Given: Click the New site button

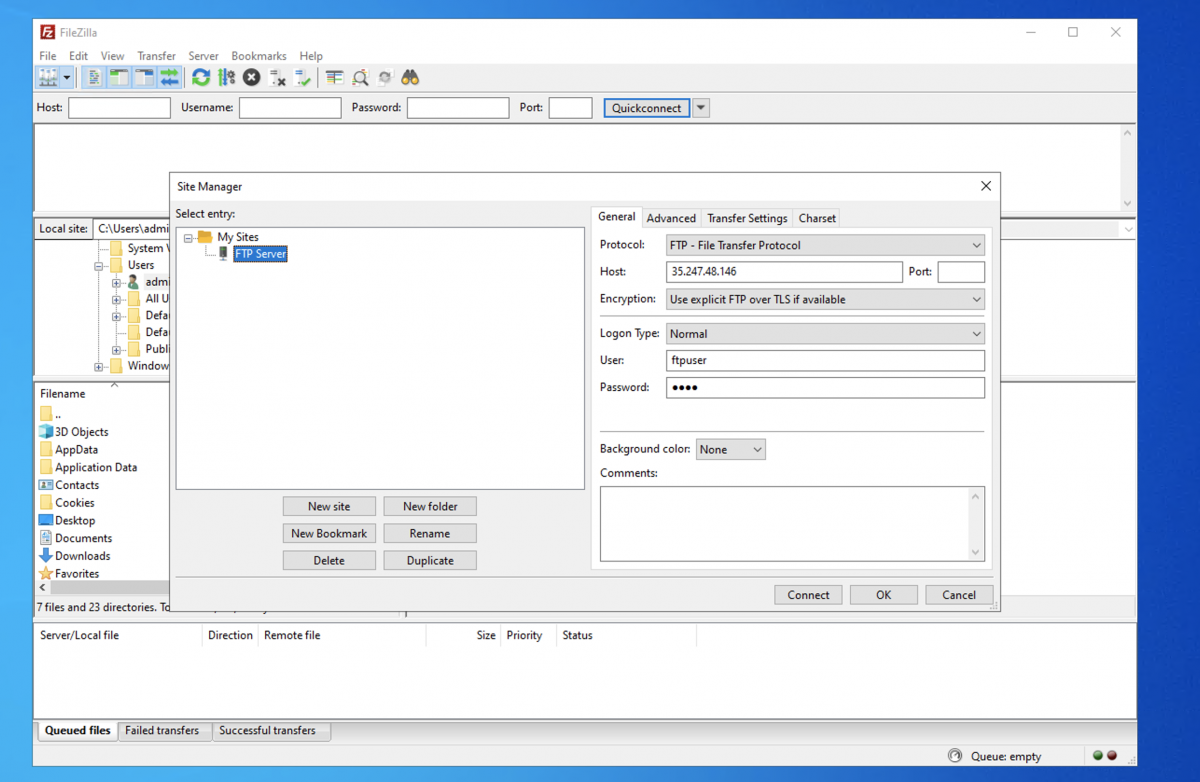Looking at the screenshot, I should [329, 507].
